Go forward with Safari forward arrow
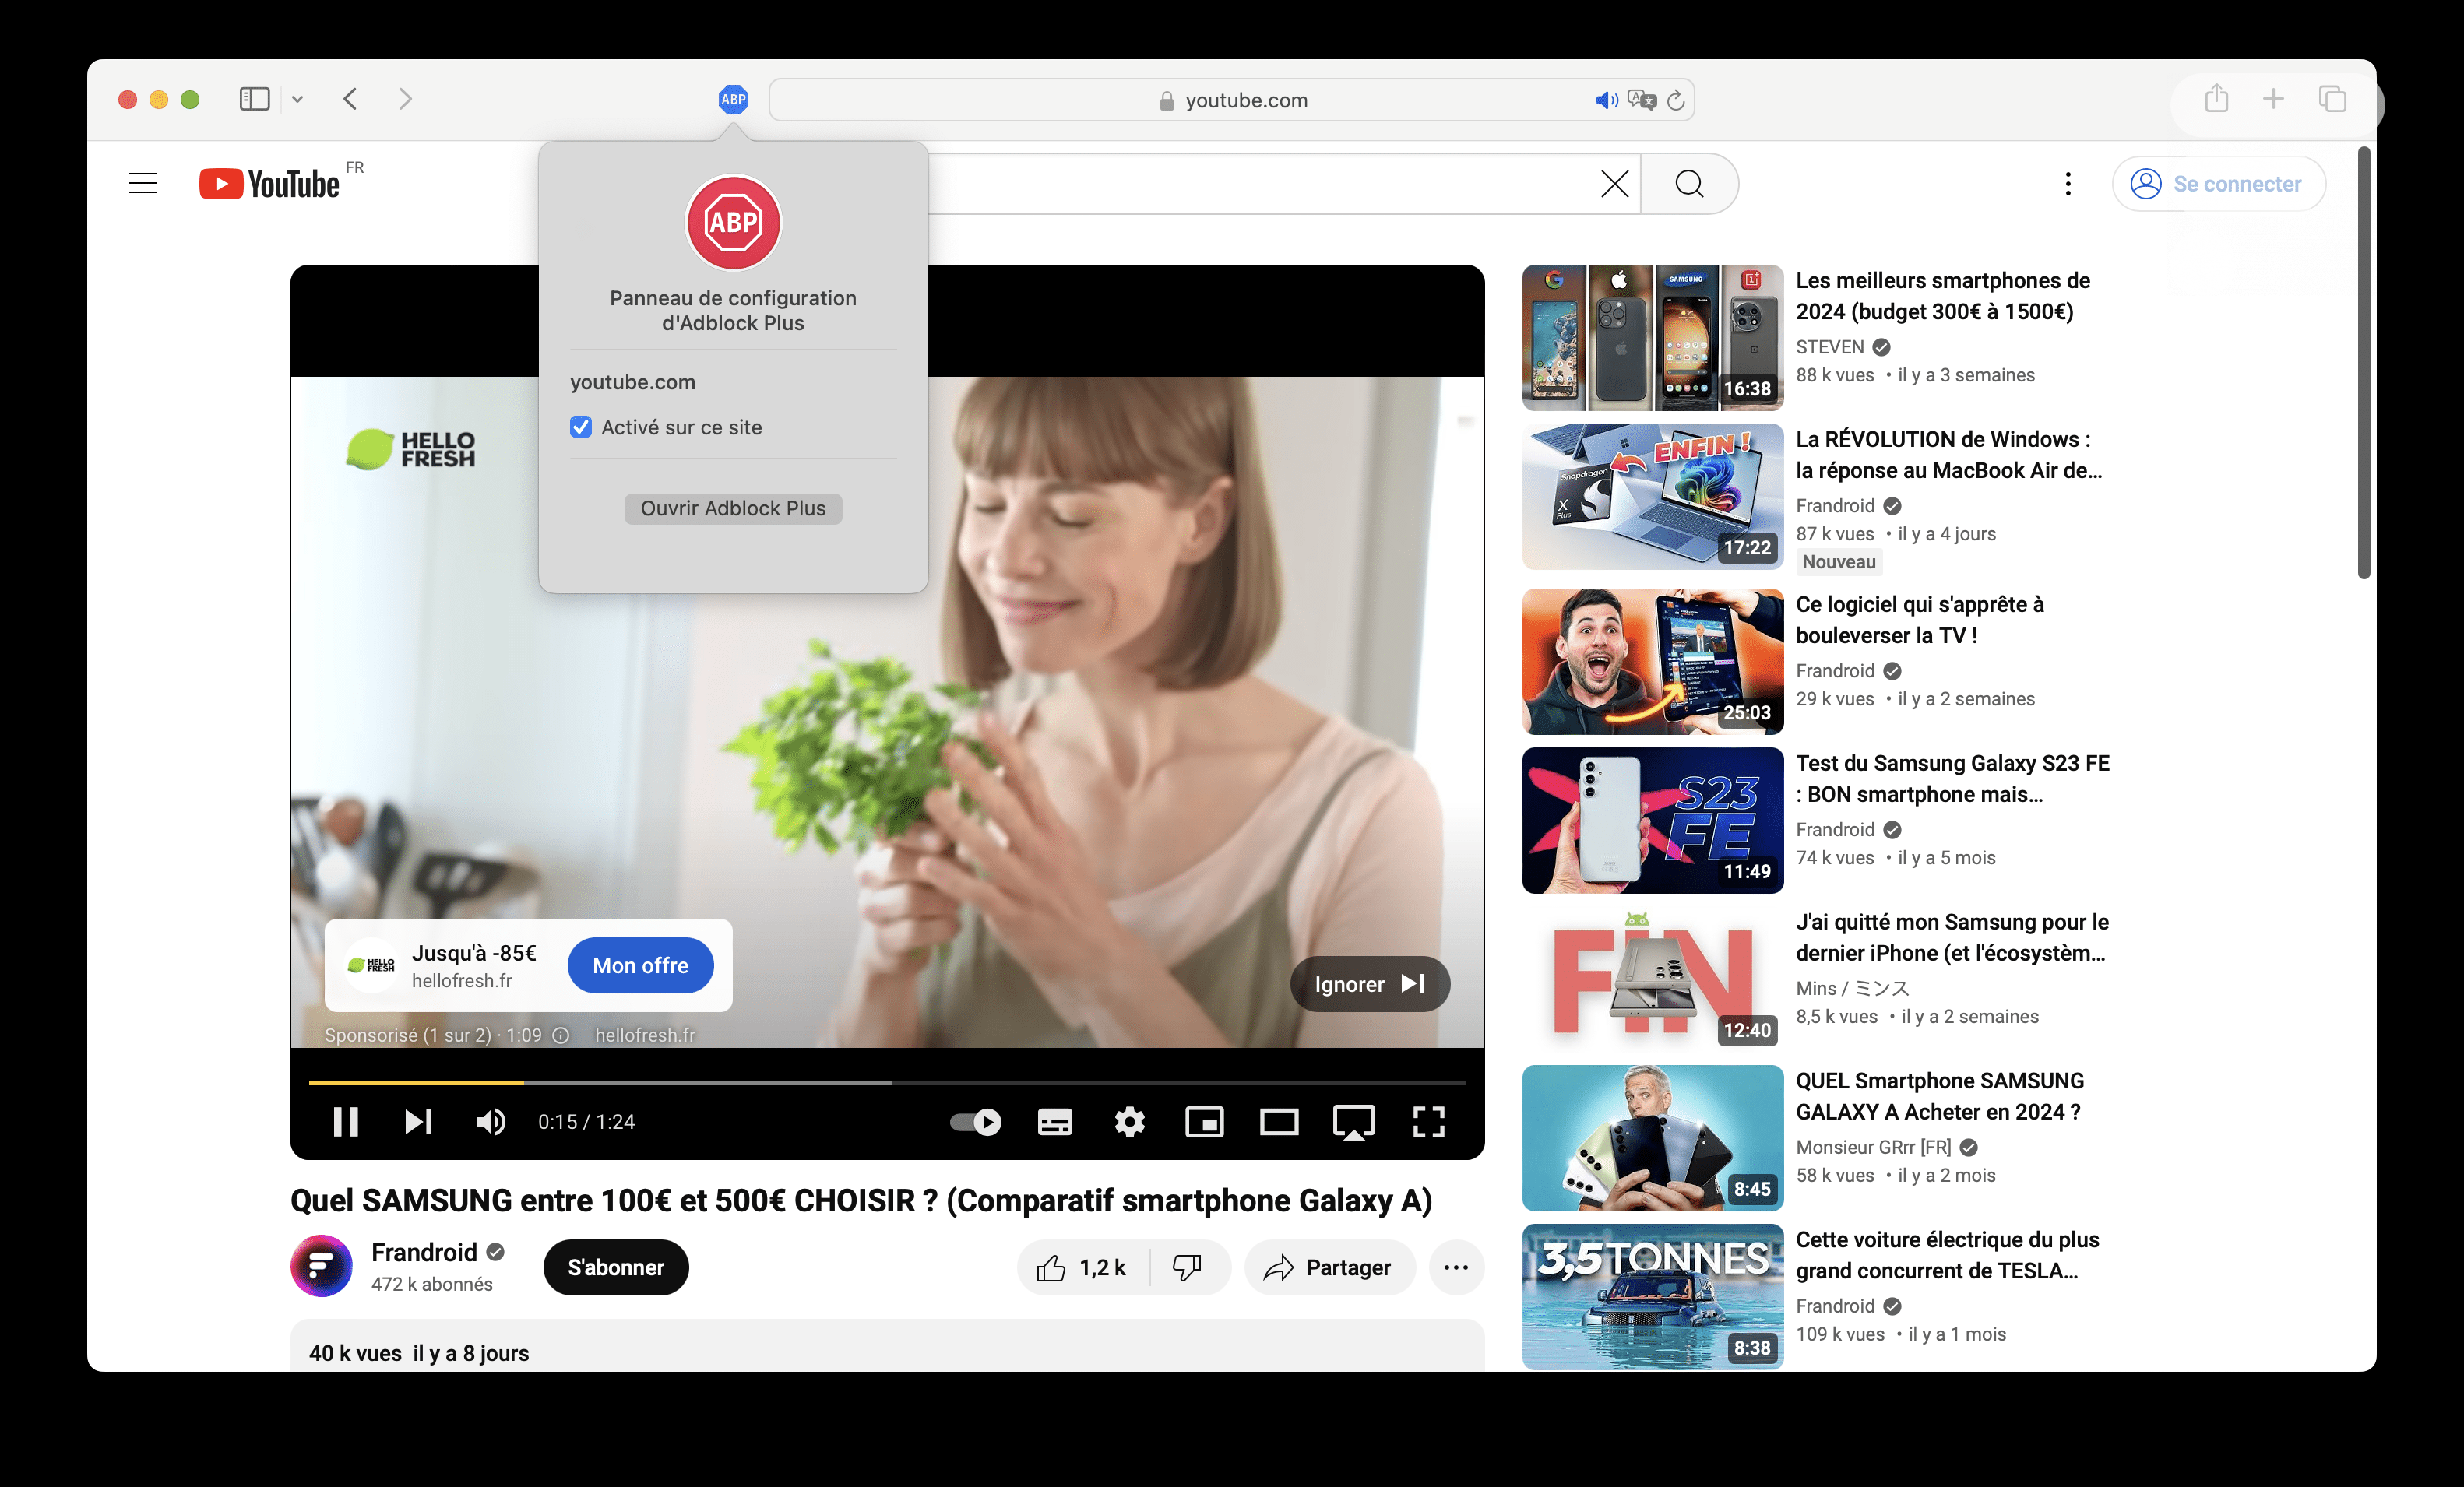This screenshot has width=2464, height=1487. [x=405, y=99]
